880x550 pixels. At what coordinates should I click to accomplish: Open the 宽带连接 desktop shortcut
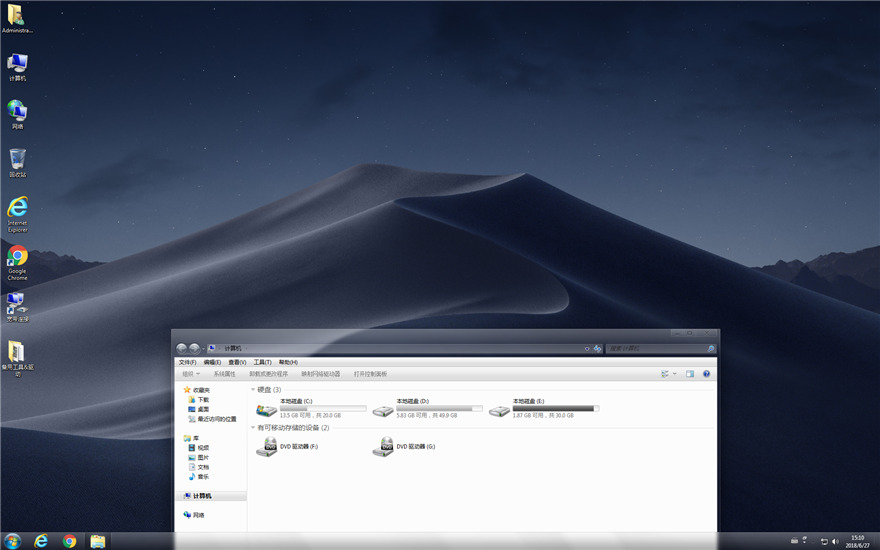click(x=17, y=308)
